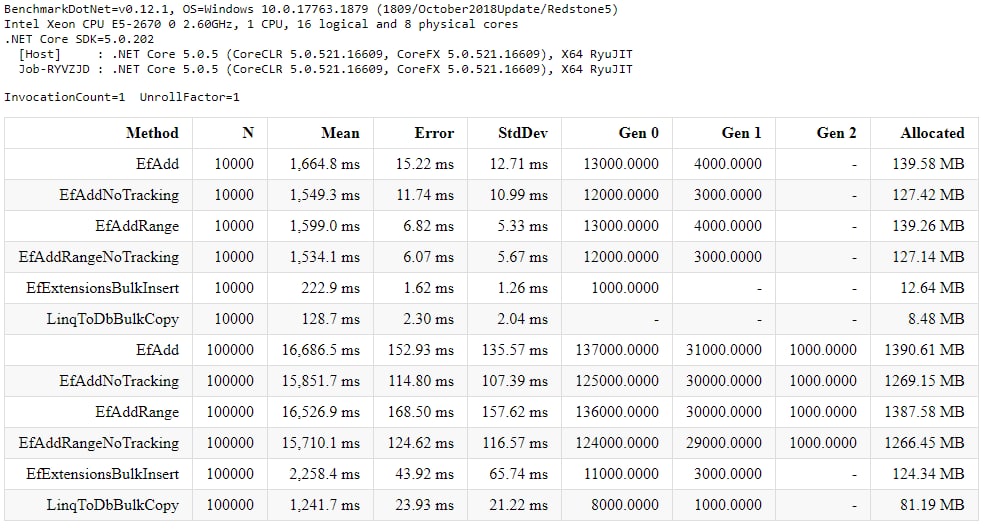This screenshot has height=532, width=992.
Task: Click error value 11.74 ms
Action: click(425, 195)
